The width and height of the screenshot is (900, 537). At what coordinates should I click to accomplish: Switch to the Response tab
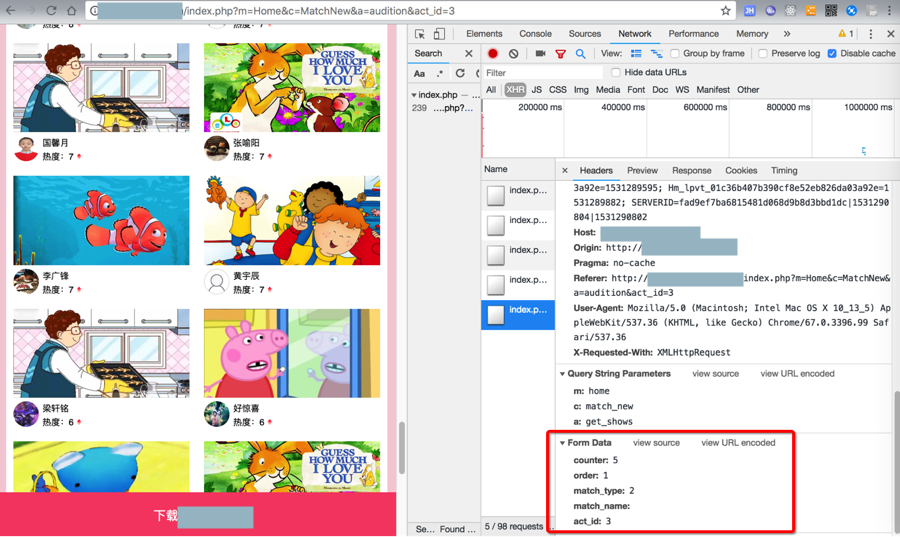[692, 170]
